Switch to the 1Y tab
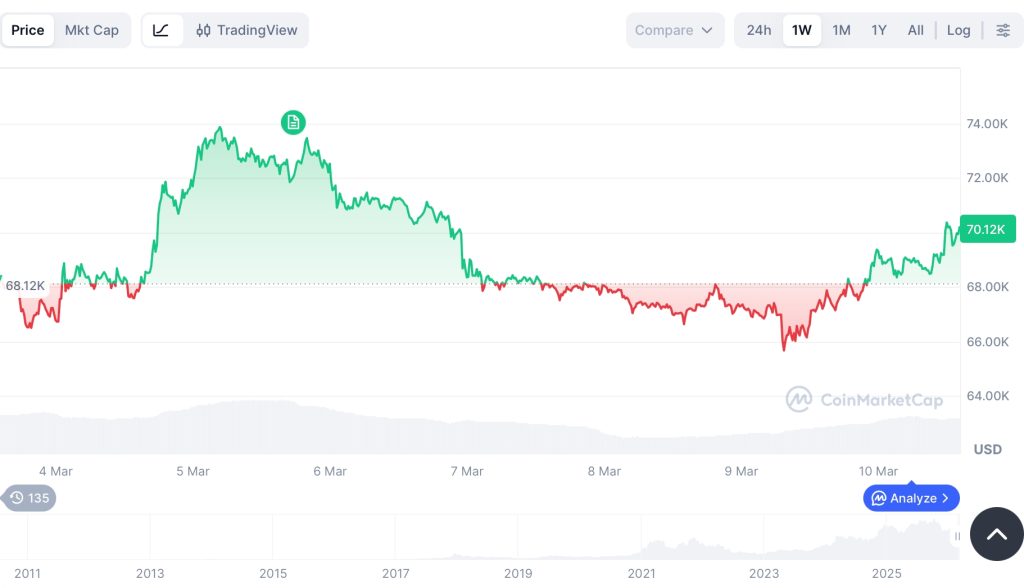 (x=878, y=30)
